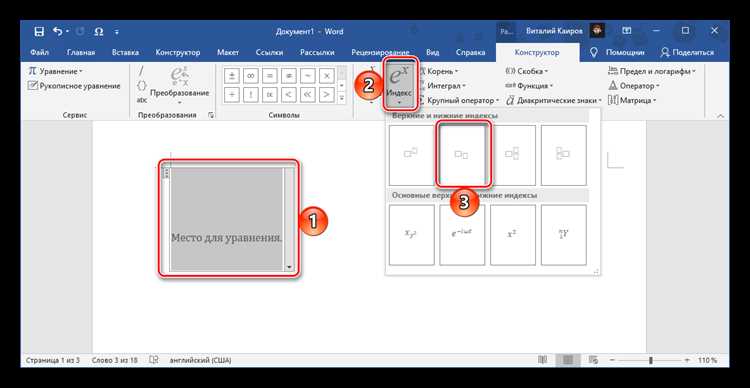Insert the x squared preset
Image resolution: width=750 pixels, height=388 pixels.
pyautogui.click(x=513, y=235)
